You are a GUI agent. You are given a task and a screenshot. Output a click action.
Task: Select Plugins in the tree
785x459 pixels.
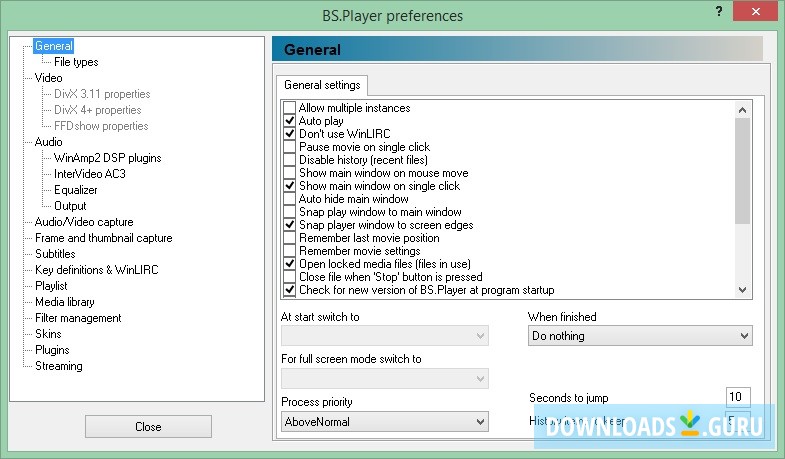pyautogui.click(x=52, y=350)
